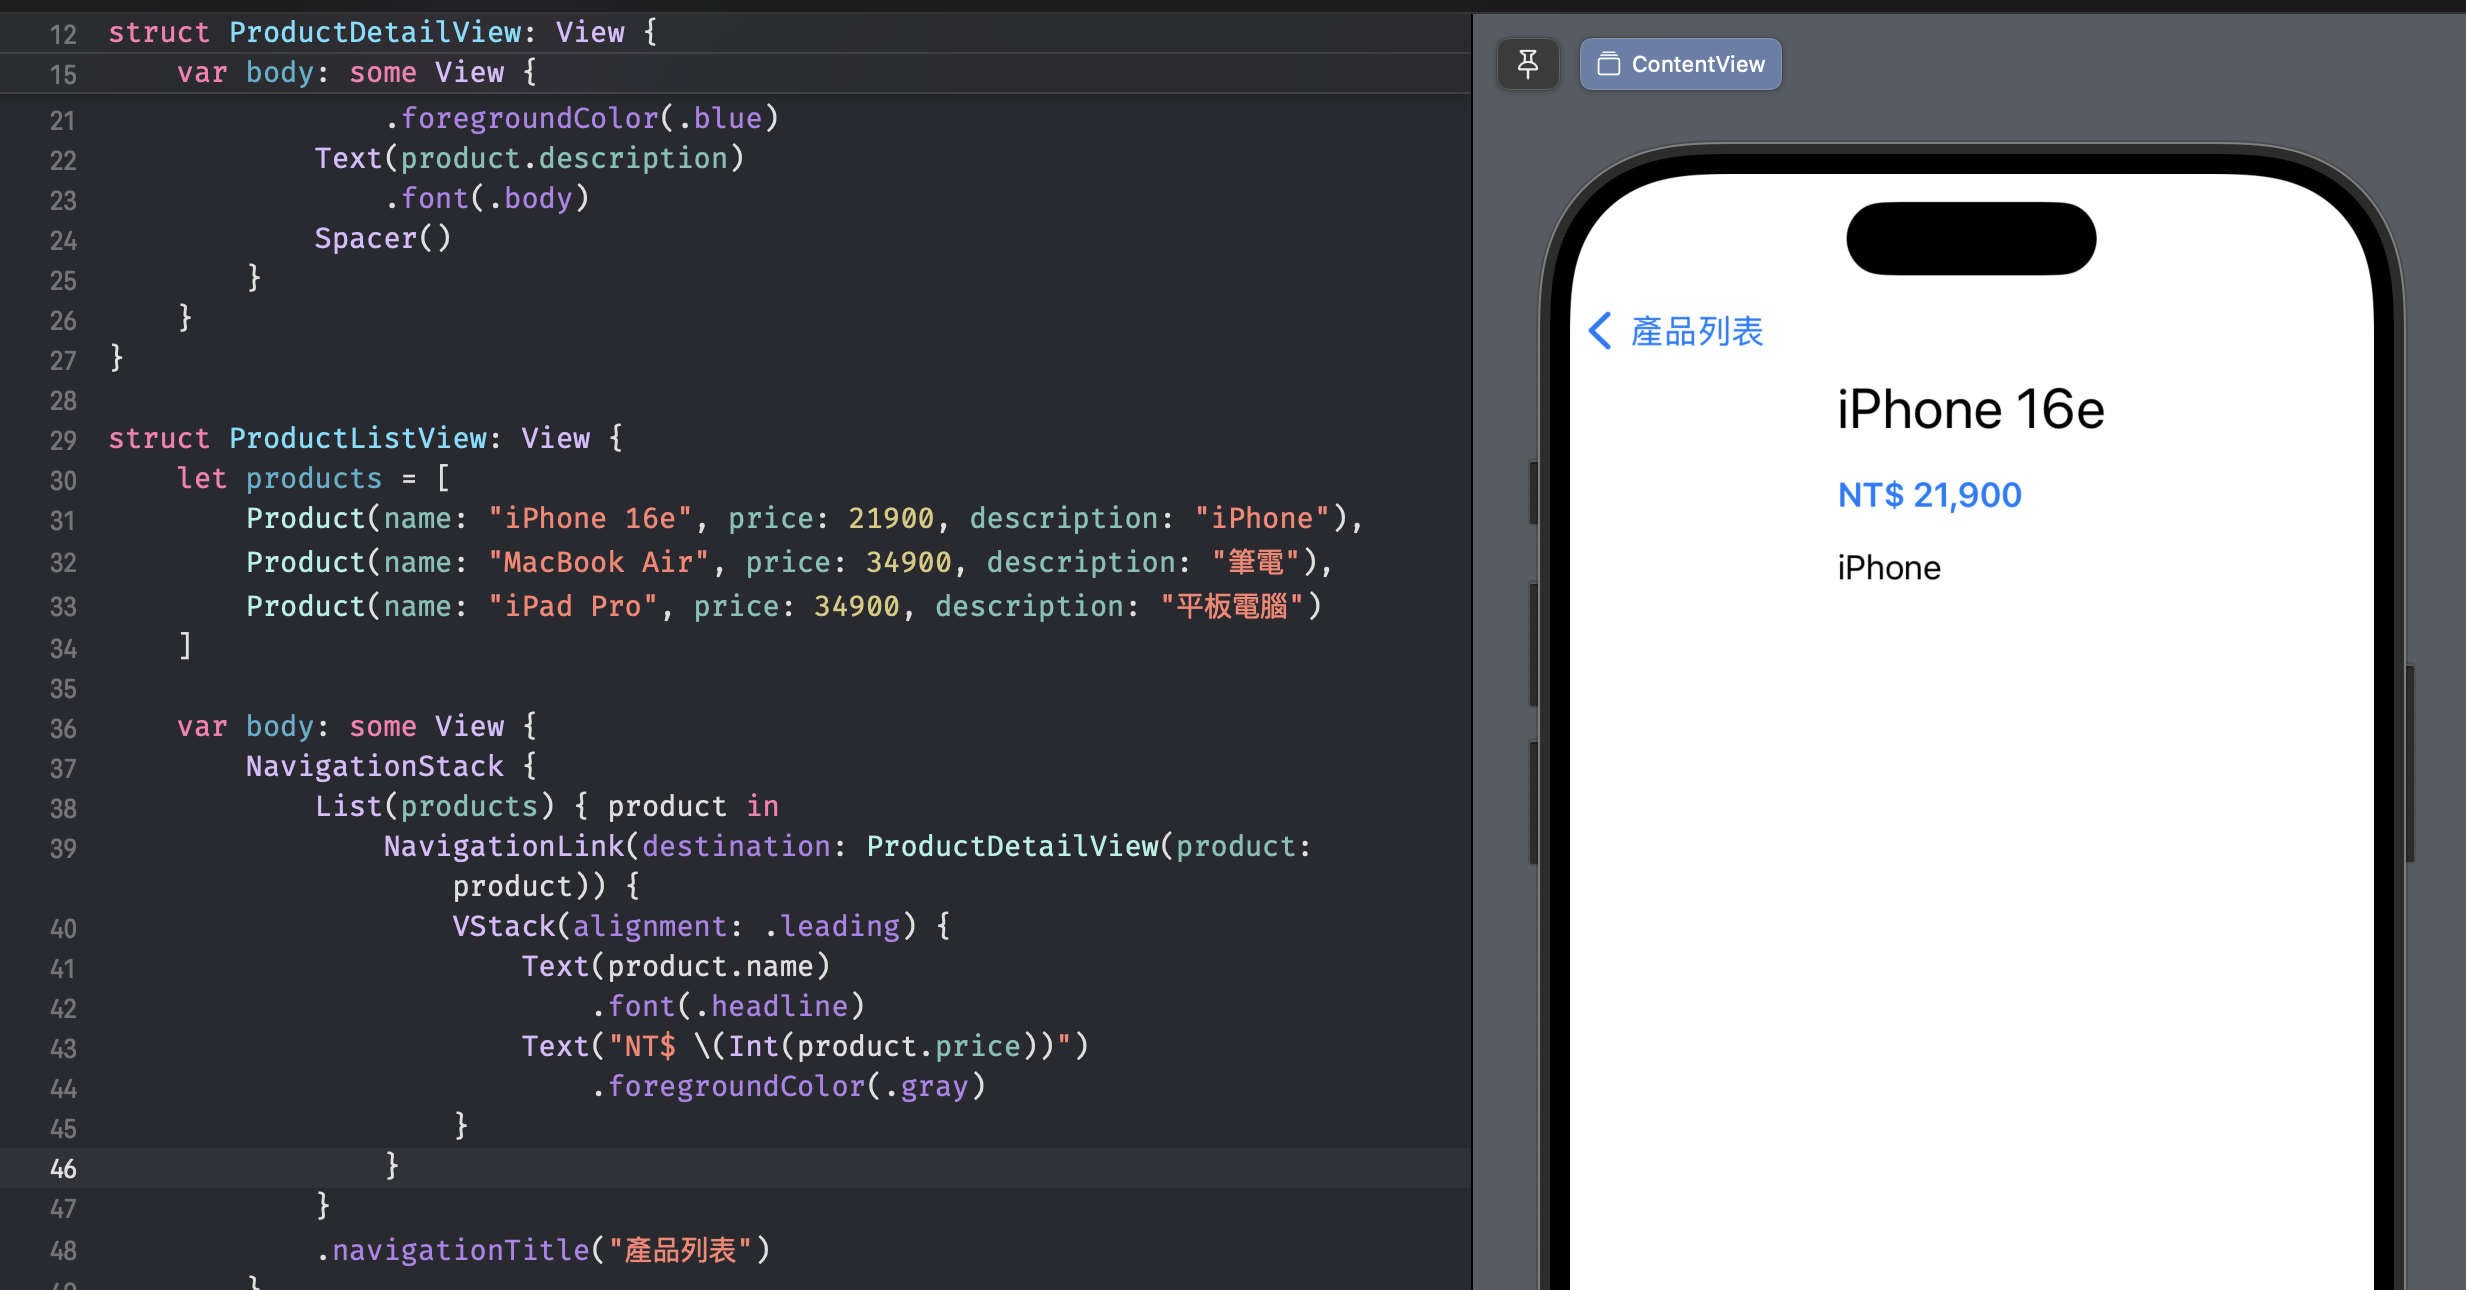Click the .navigationTitle modifier on line 48
The width and height of the screenshot is (2466, 1290).
point(460,1250)
